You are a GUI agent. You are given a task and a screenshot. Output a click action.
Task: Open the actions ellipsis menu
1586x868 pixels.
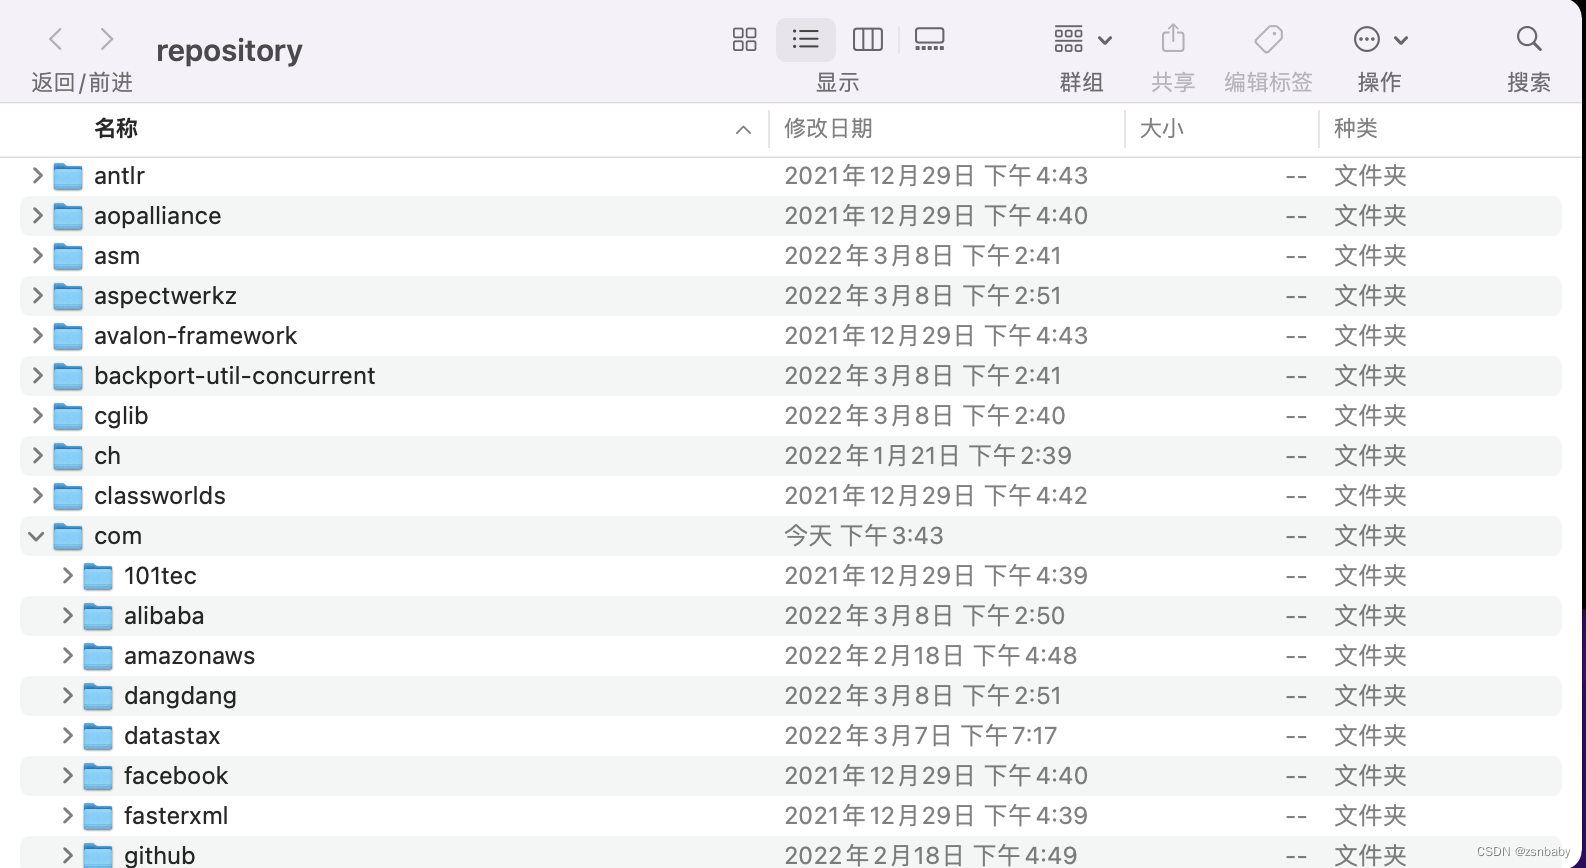(1380, 39)
